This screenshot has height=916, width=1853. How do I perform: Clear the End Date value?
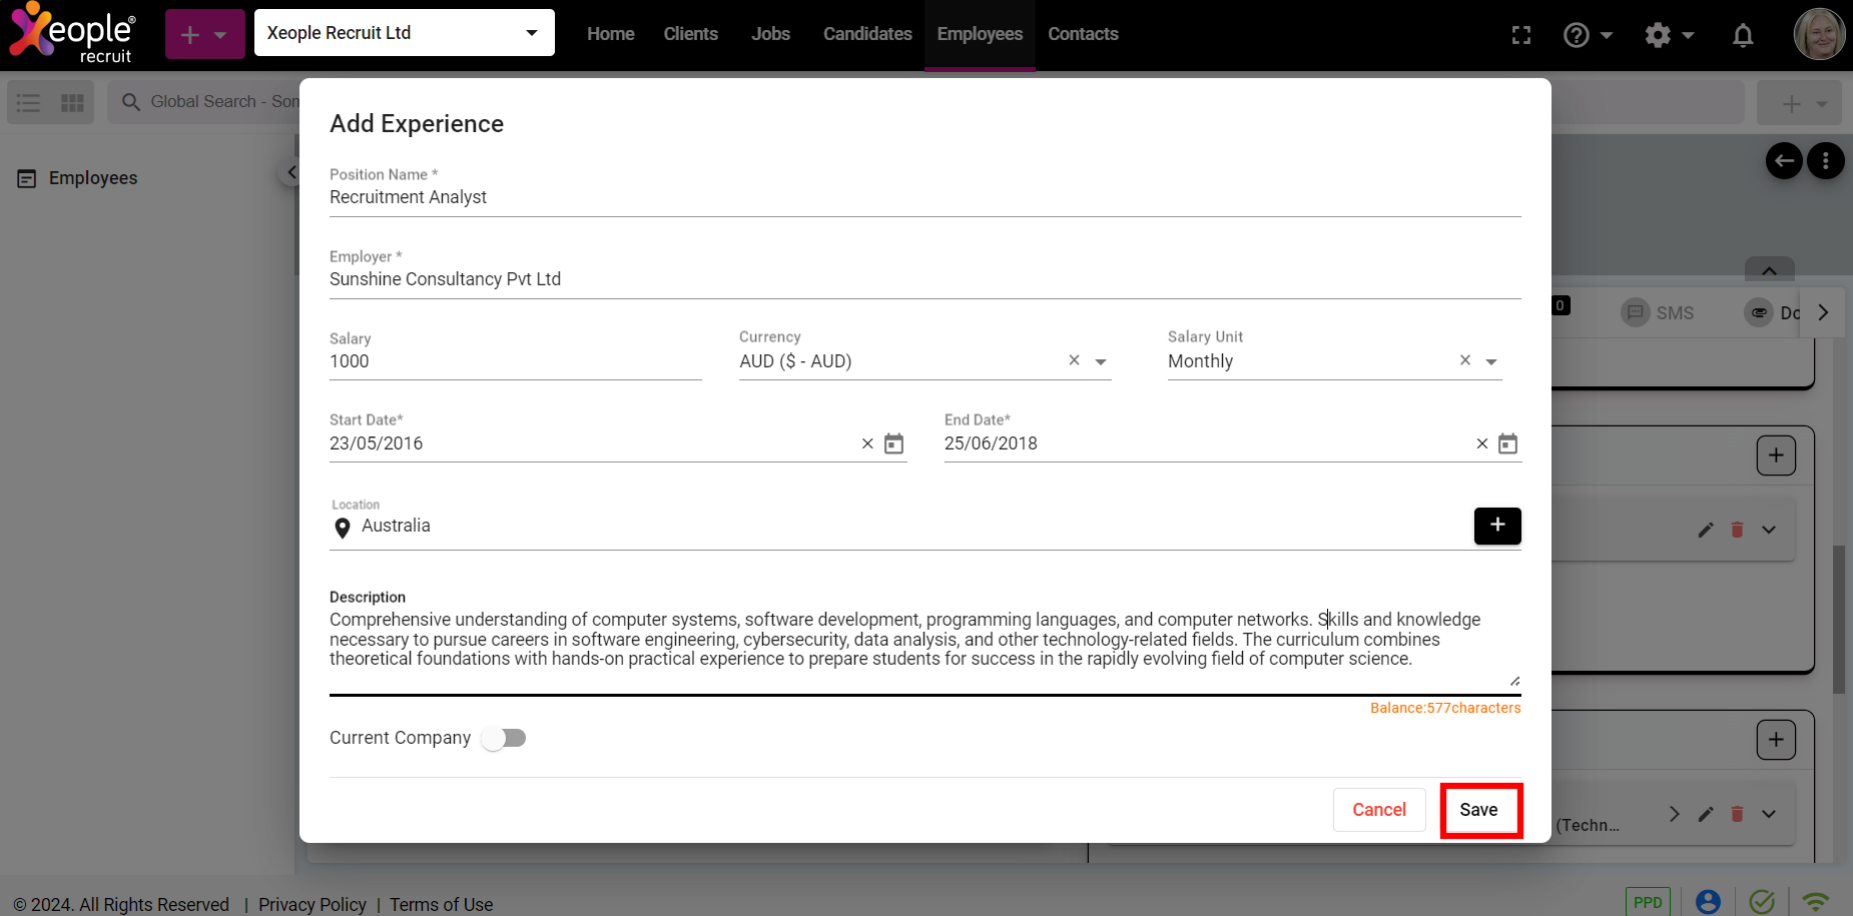tap(1482, 444)
